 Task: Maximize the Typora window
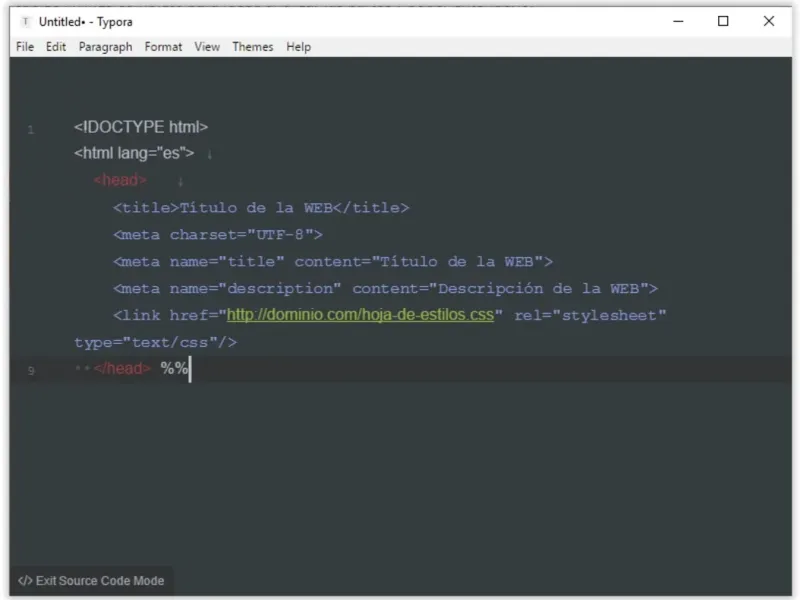[723, 21]
